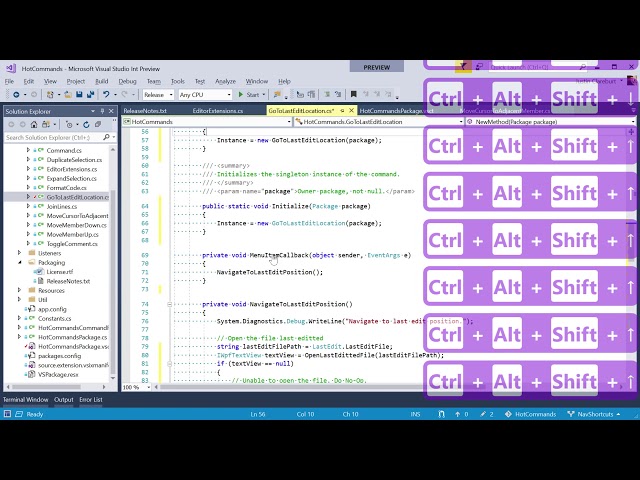Open the Tools menu
640x480 pixels.
[178, 81]
